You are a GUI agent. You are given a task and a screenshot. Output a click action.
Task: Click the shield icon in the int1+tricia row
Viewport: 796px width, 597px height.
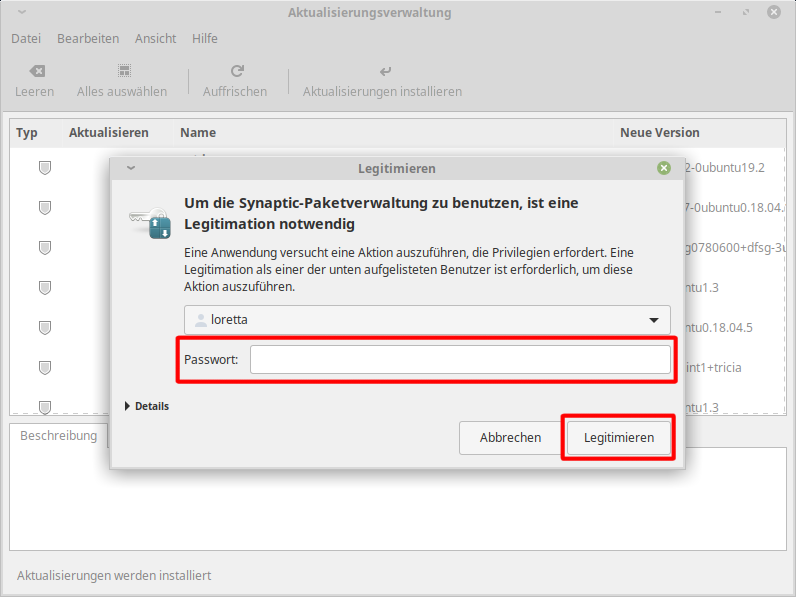pyautogui.click(x=45, y=368)
